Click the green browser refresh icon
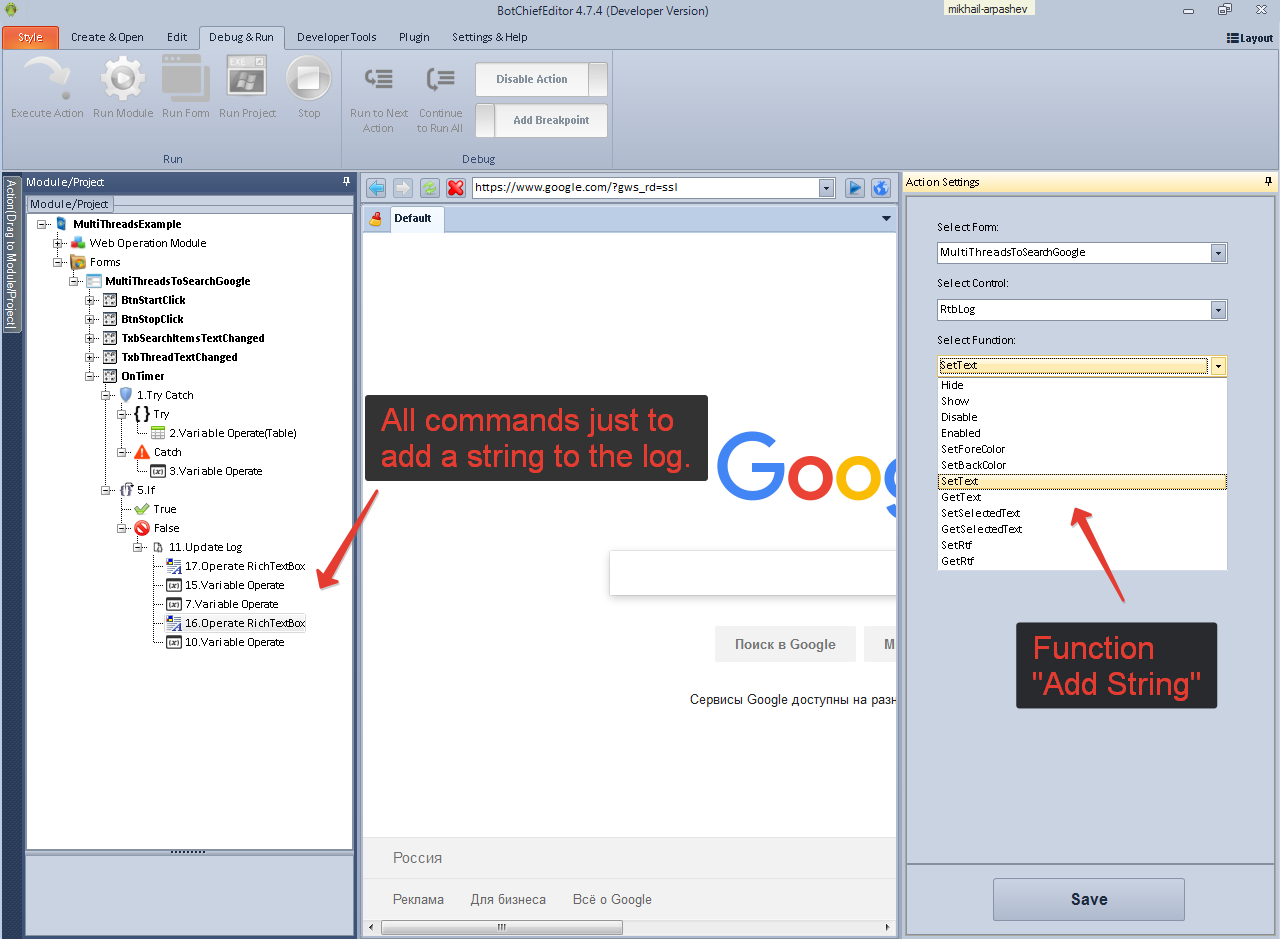This screenshot has height=939, width=1280. click(429, 188)
